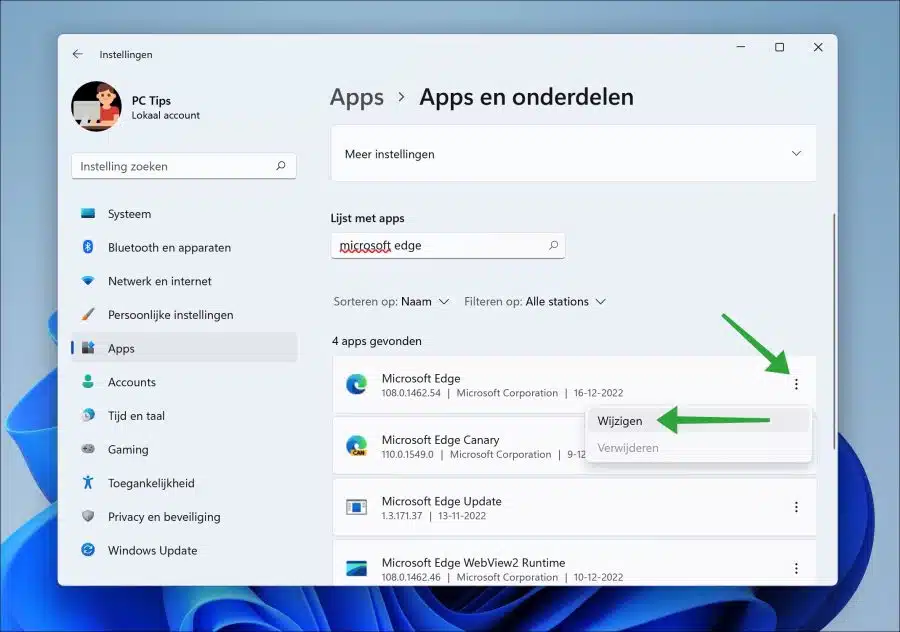Image resolution: width=900 pixels, height=632 pixels.
Task: Expand the Meer instellingen section
Action: [573, 153]
